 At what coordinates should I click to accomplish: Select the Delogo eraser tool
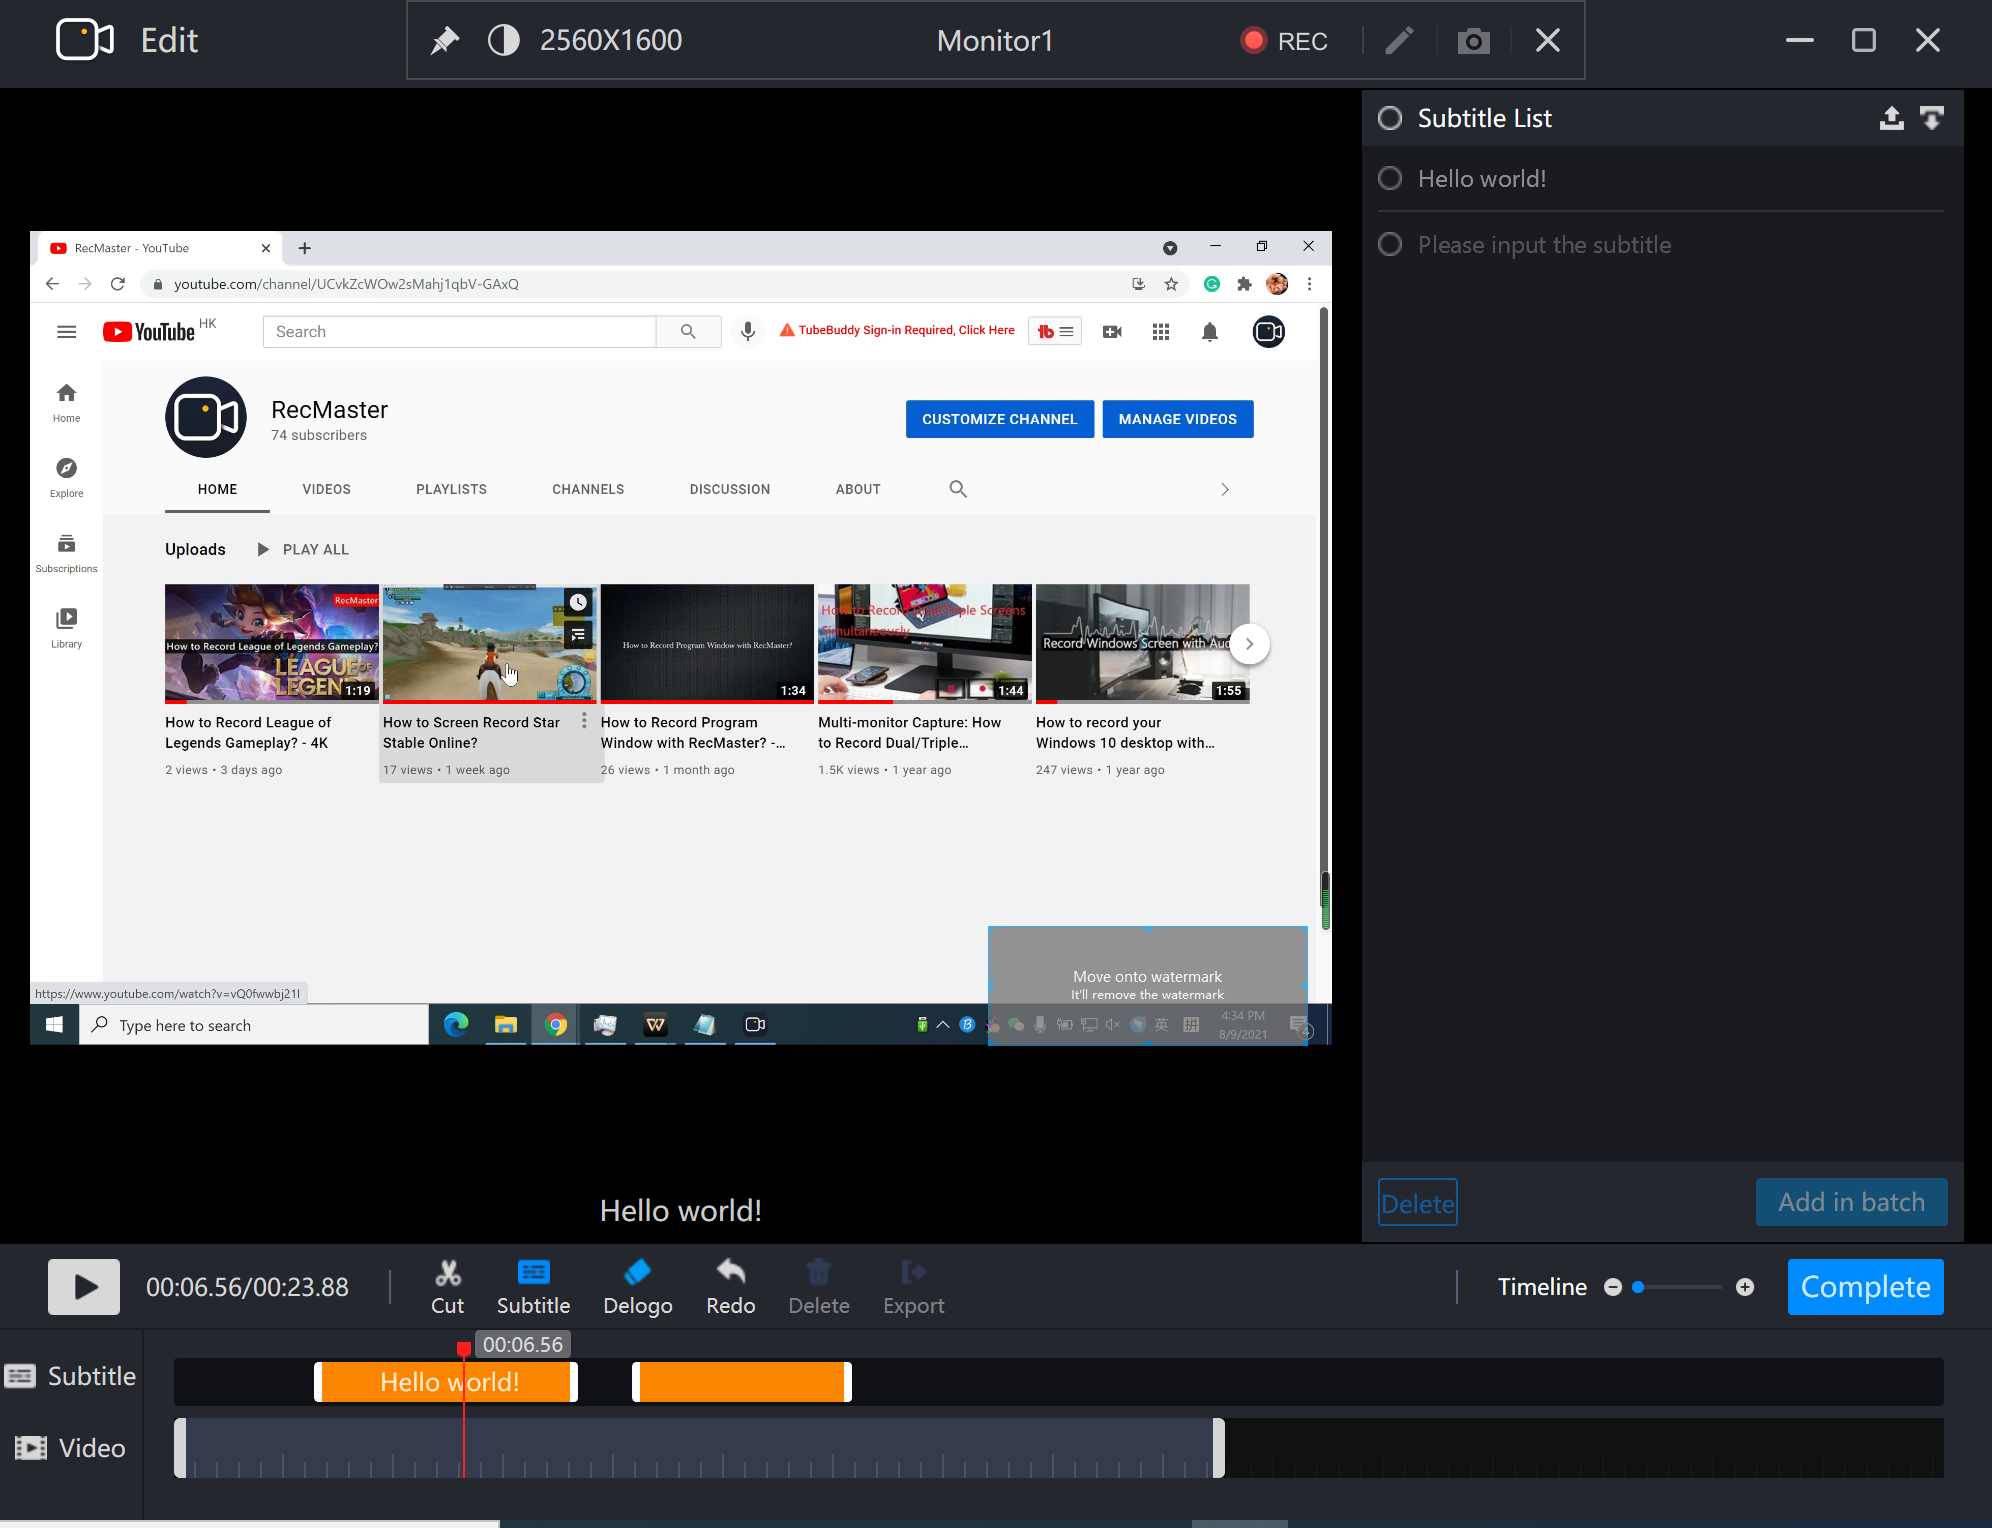[x=637, y=1287]
